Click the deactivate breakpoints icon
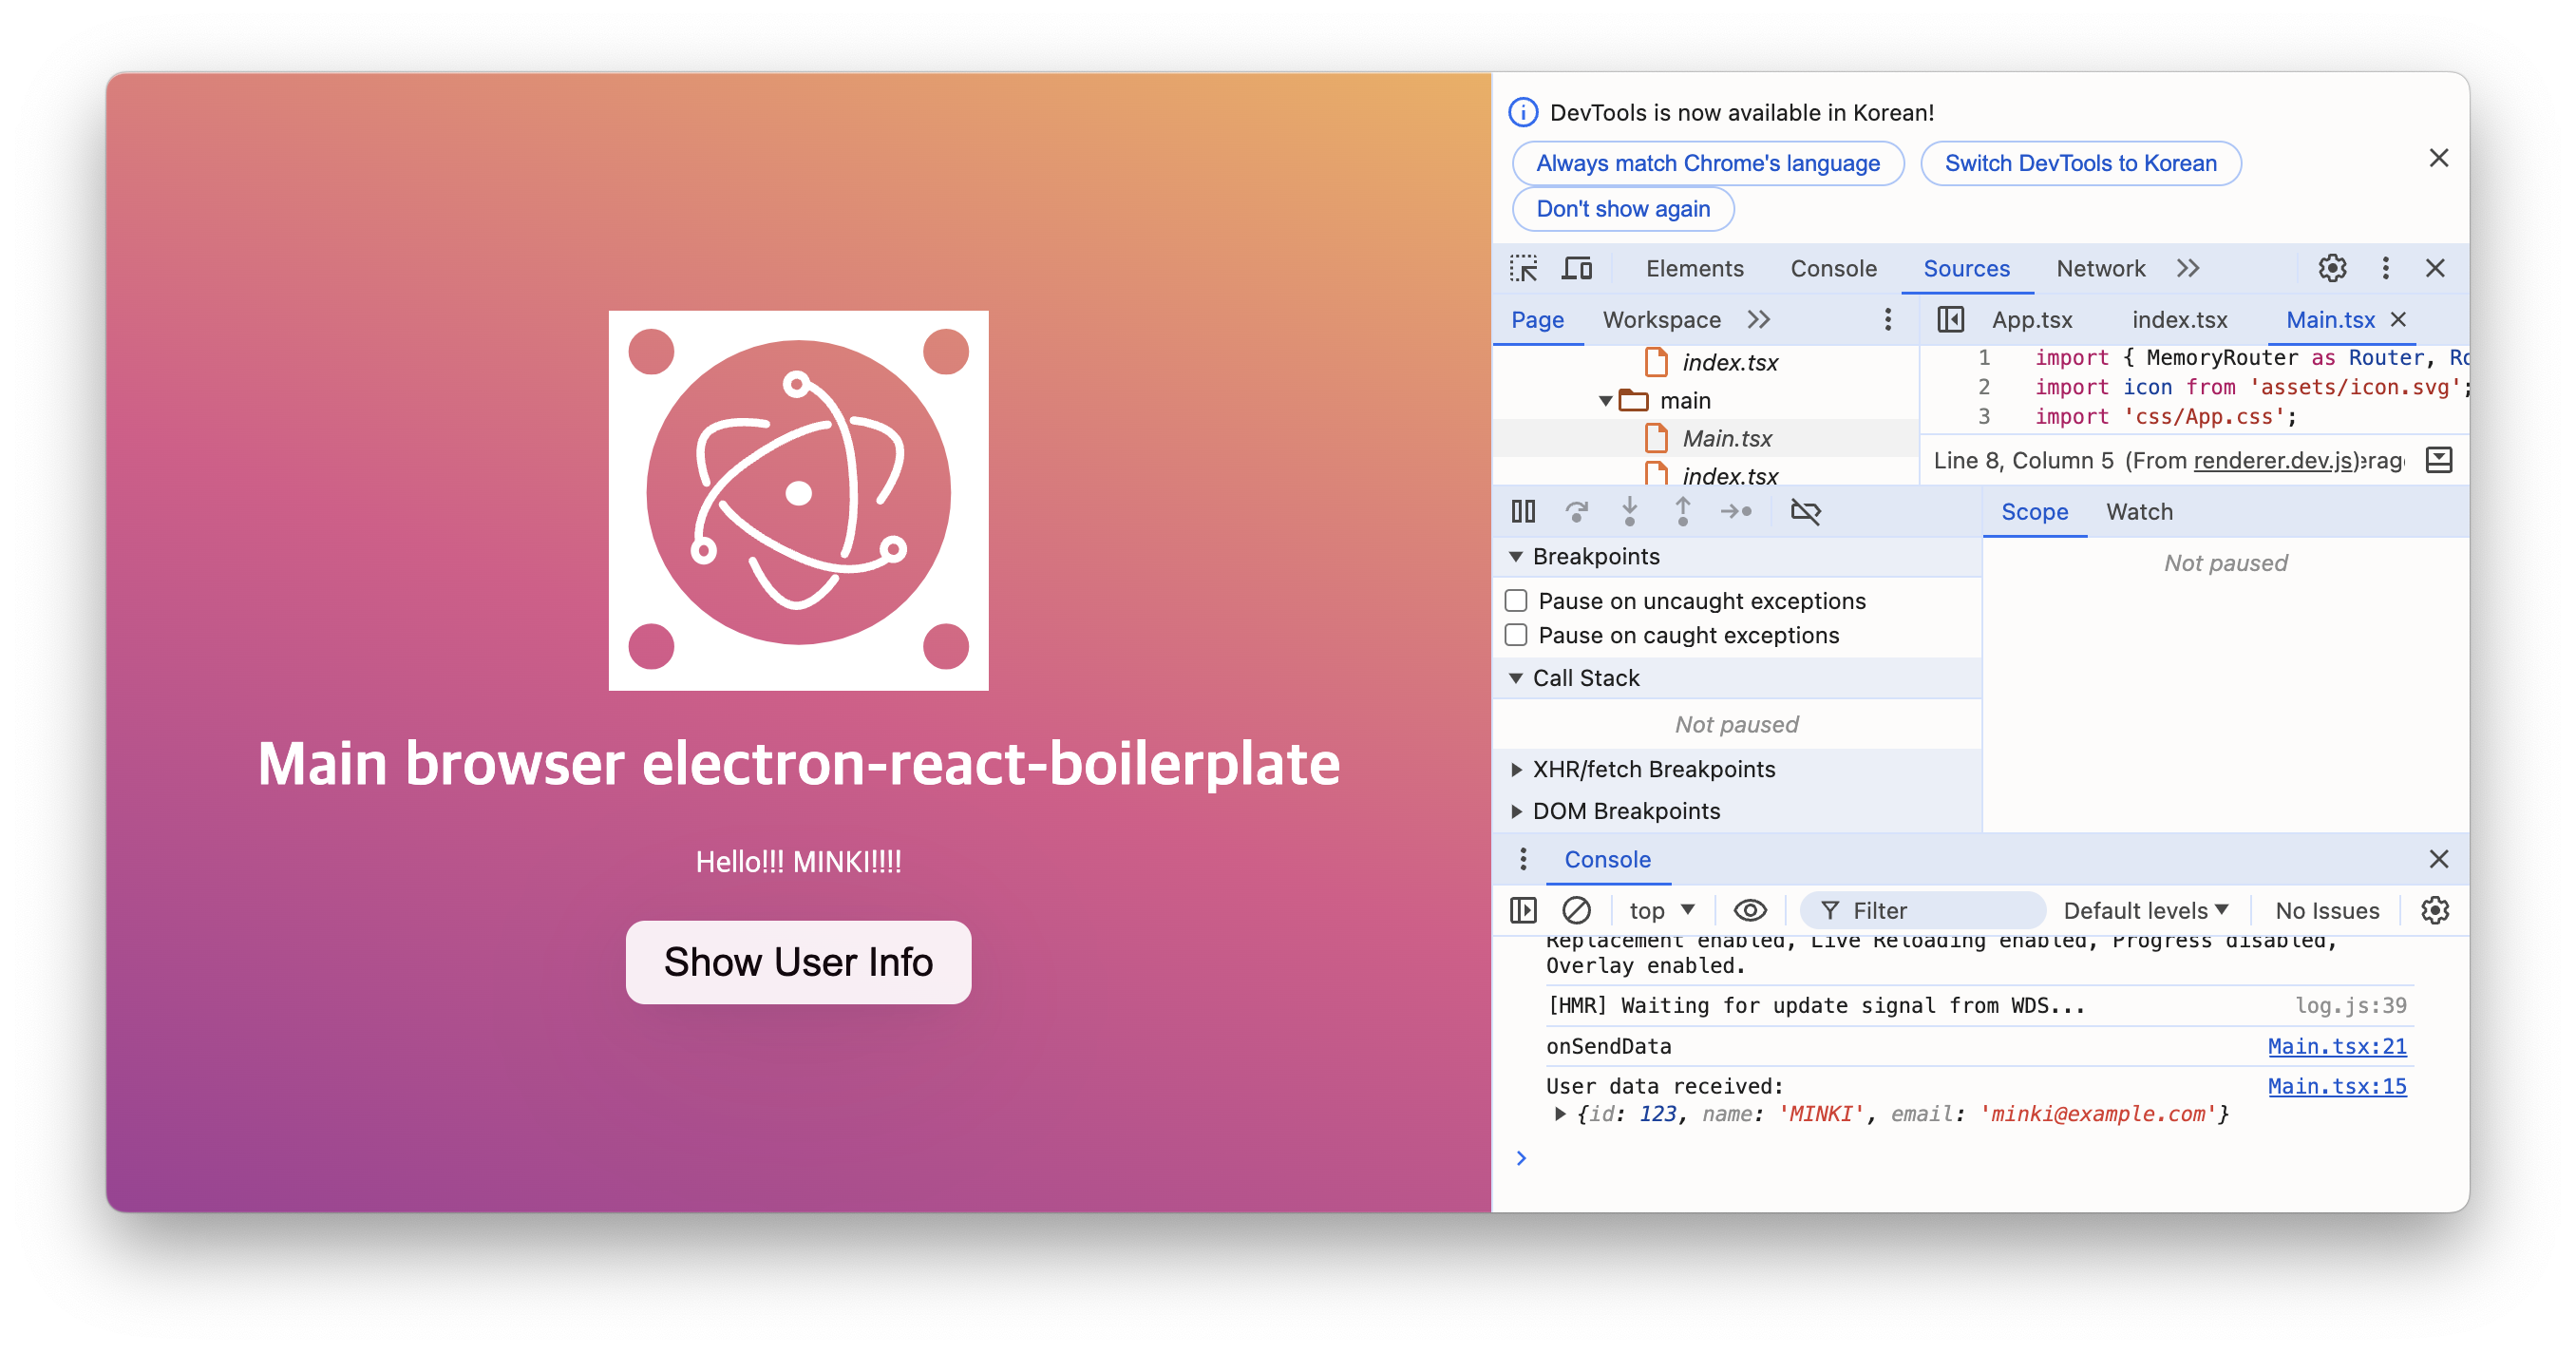Image resolution: width=2576 pixels, height=1353 pixels. 1805,512
